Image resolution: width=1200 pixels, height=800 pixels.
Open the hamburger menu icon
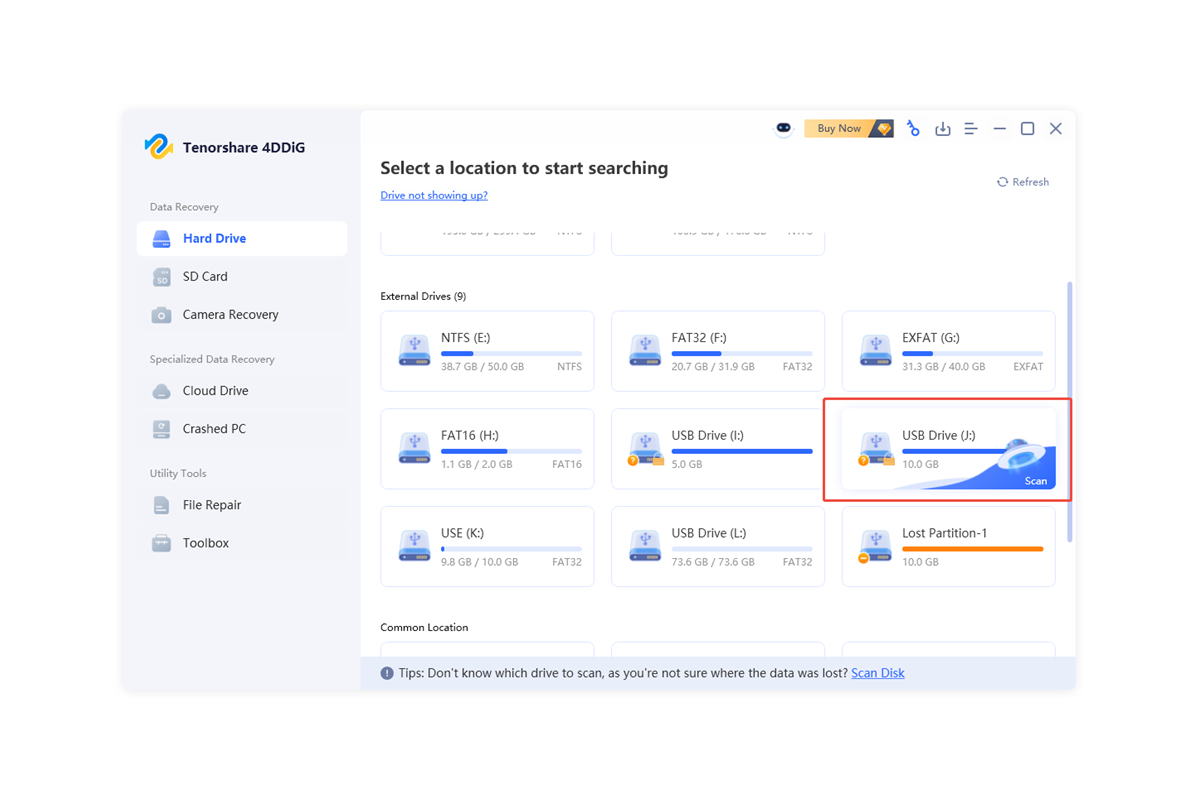pos(970,129)
